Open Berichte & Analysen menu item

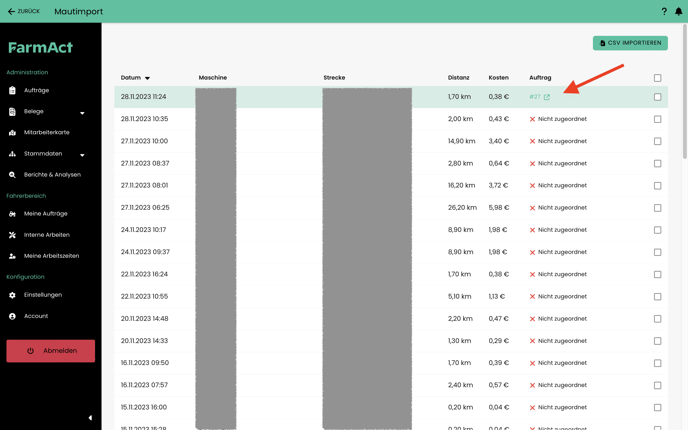tap(52, 175)
